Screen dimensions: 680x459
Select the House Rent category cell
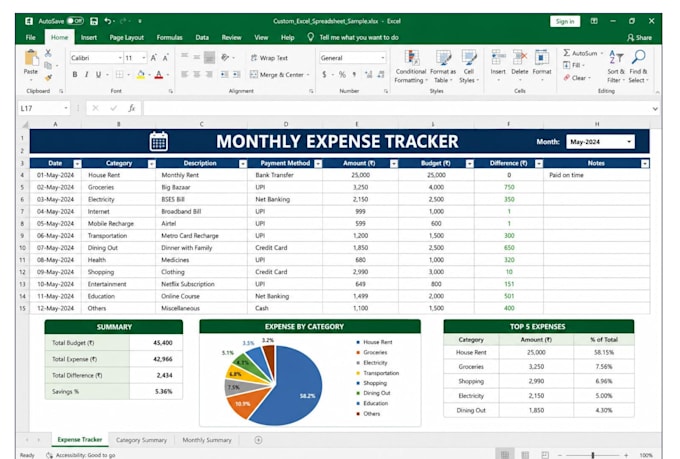click(118, 175)
